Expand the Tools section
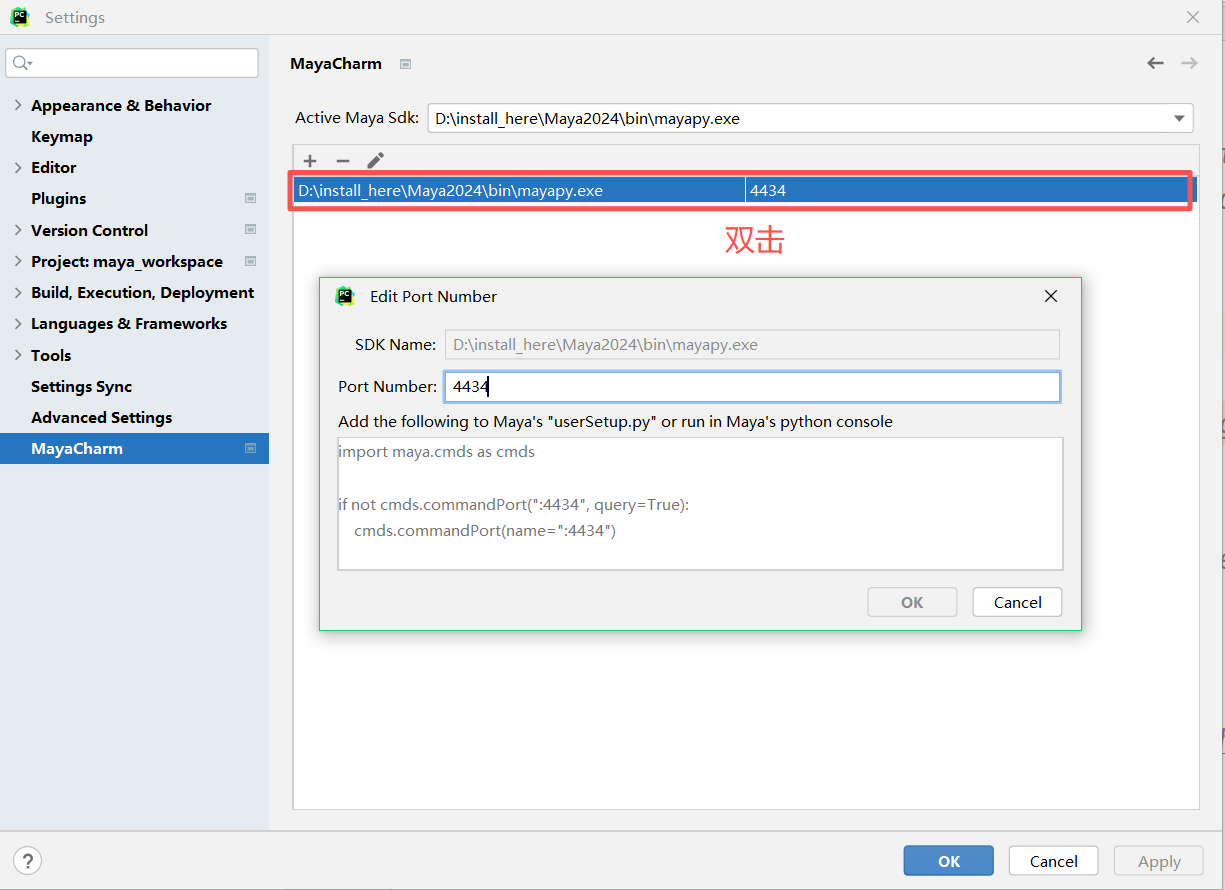This screenshot has height=890, width=1225. pos(18,355)
